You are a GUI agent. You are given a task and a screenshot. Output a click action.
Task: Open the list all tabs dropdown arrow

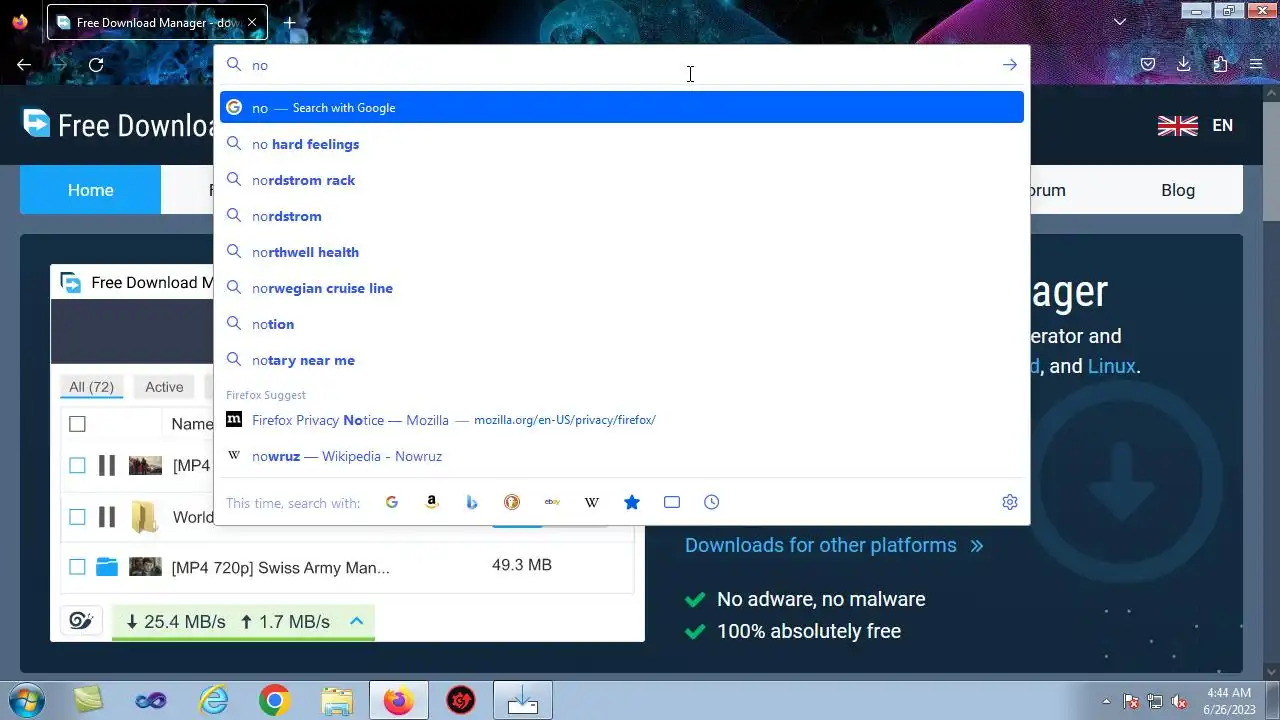click(x=1120, y=22)
